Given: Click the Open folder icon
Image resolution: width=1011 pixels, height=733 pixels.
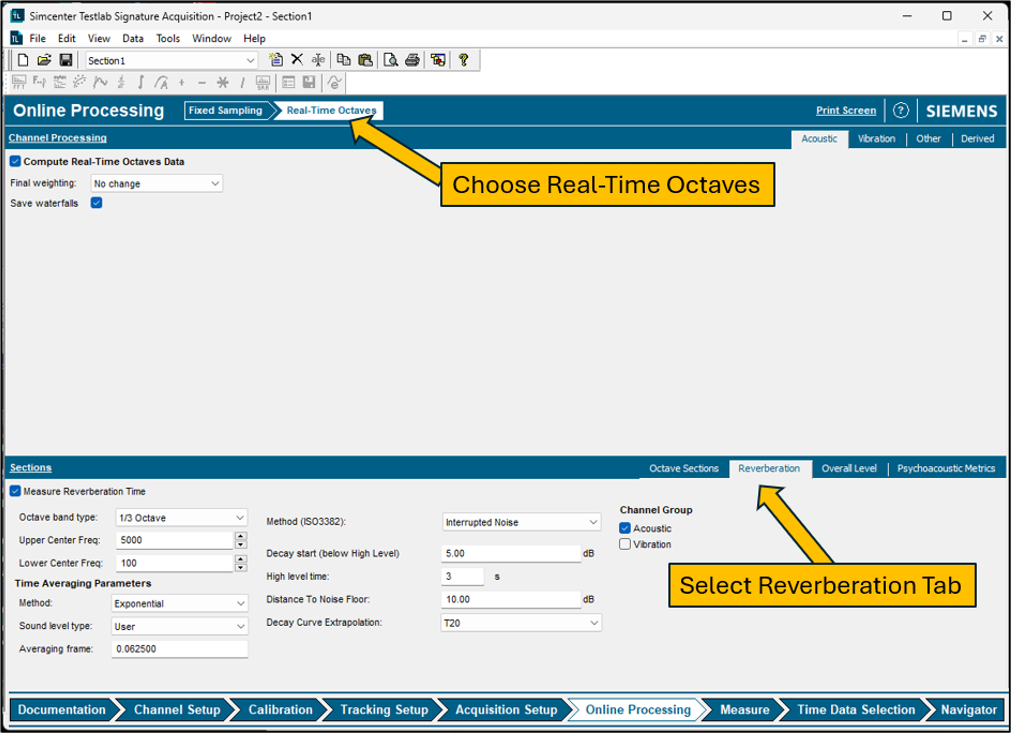Looking at the screenshot, I should (x=44, y=60).
